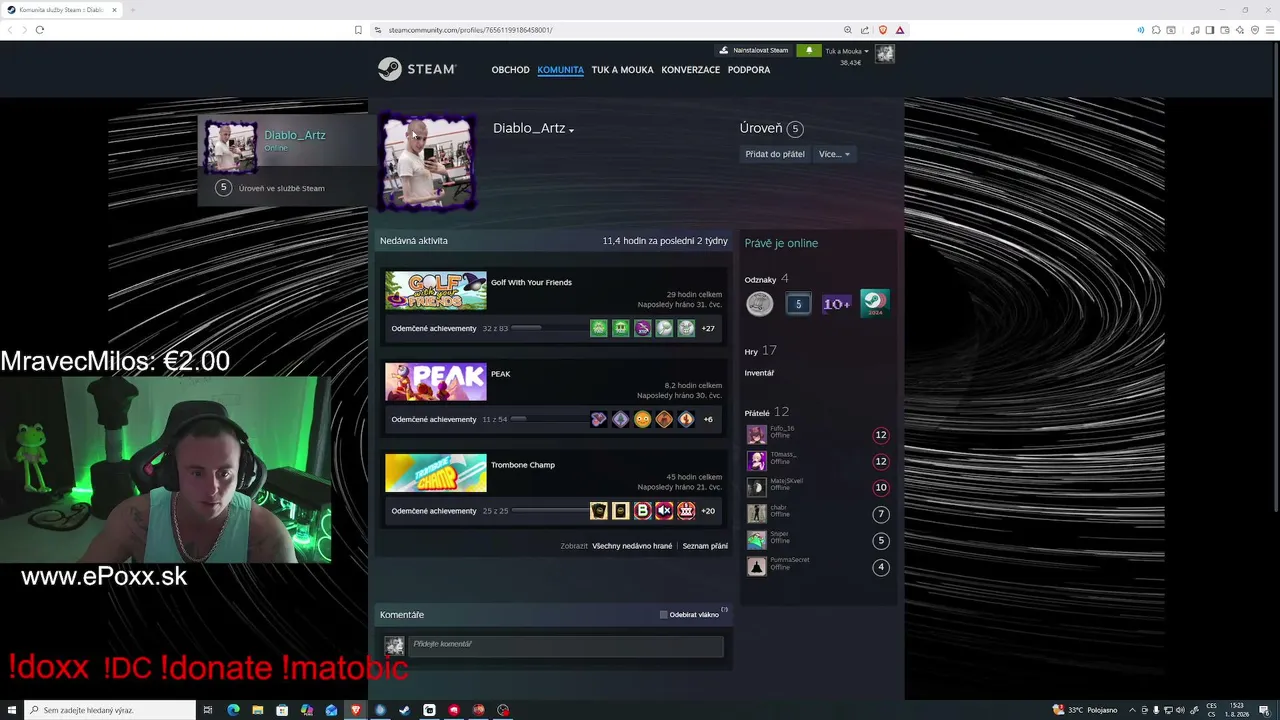Viewport: 1280px width, 720px height.
Task: Click the red B Trombone Champ achievement
Action: 642,510
